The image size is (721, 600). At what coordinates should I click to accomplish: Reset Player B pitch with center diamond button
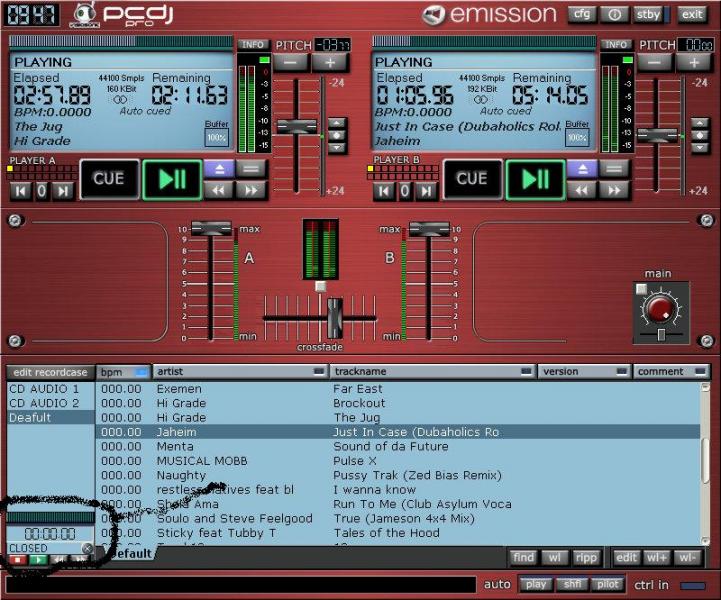pyautogui.click(x=700, y=136)
